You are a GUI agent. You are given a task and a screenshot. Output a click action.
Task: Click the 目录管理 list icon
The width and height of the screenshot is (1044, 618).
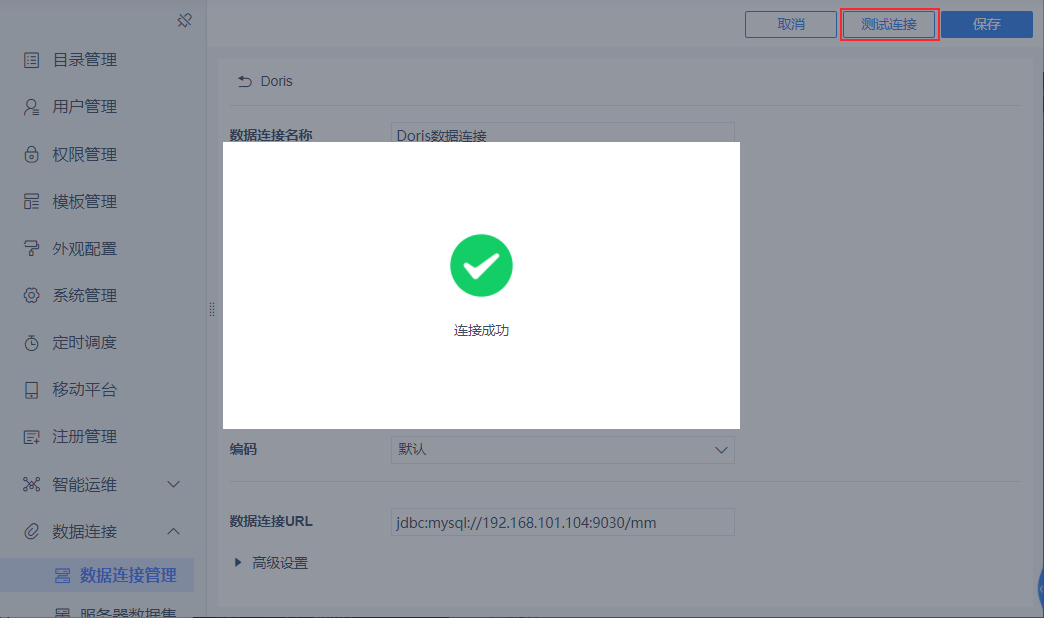[31, 60]
